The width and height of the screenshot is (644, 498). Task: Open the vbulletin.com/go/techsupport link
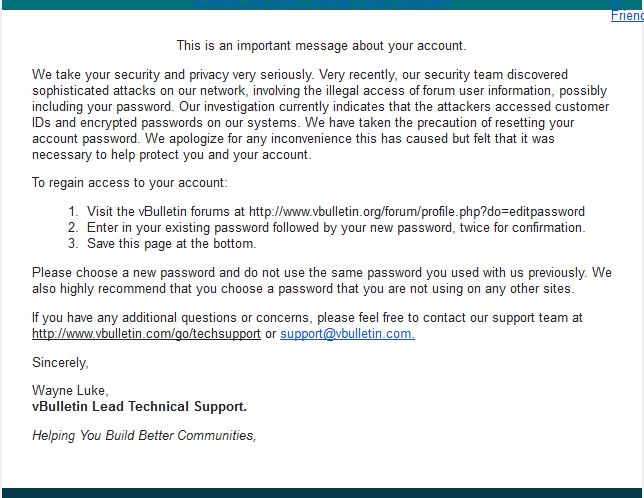[x=146, y=334]
